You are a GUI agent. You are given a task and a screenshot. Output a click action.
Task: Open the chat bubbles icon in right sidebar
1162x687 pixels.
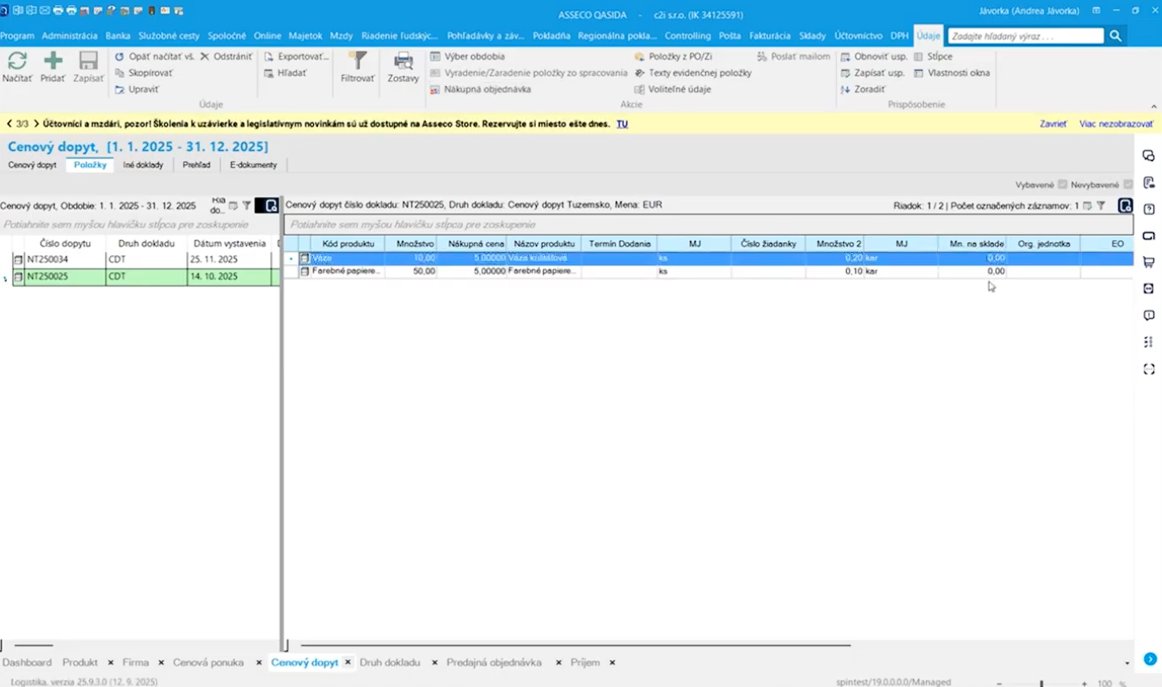pos(1149,156)
